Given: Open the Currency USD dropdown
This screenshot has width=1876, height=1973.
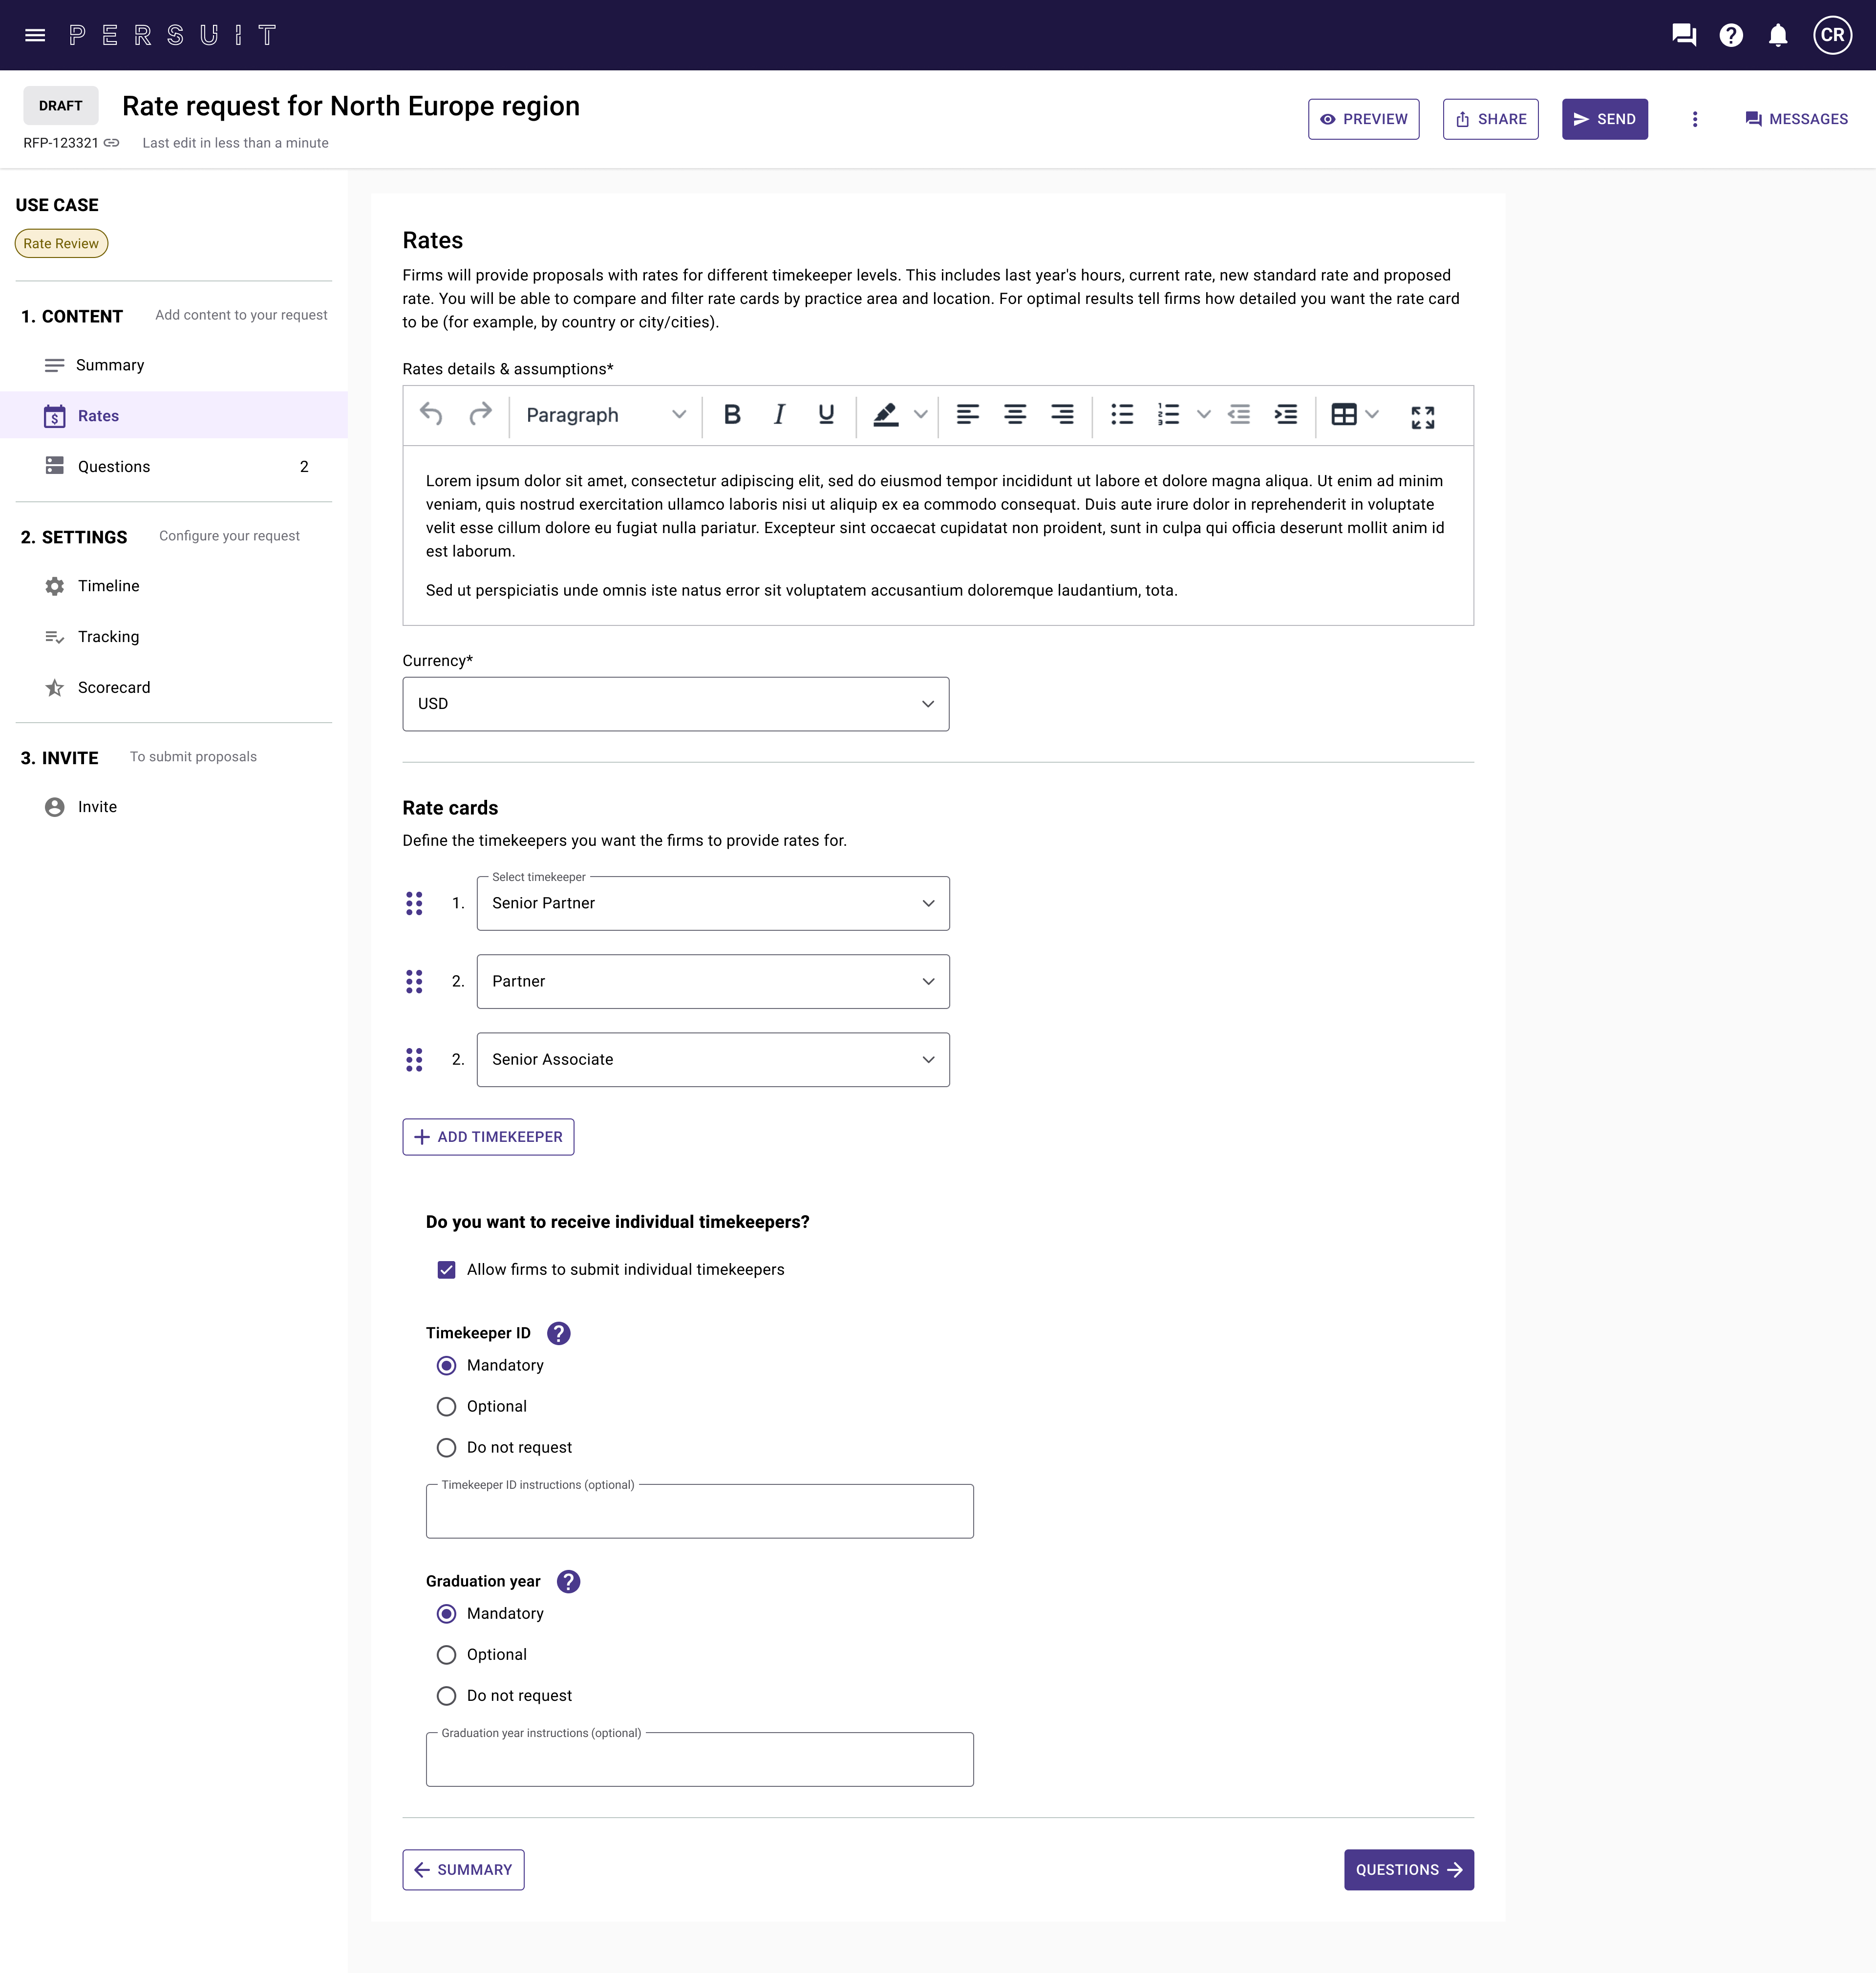Looking at the screenshot, I should tap(675, 704).
